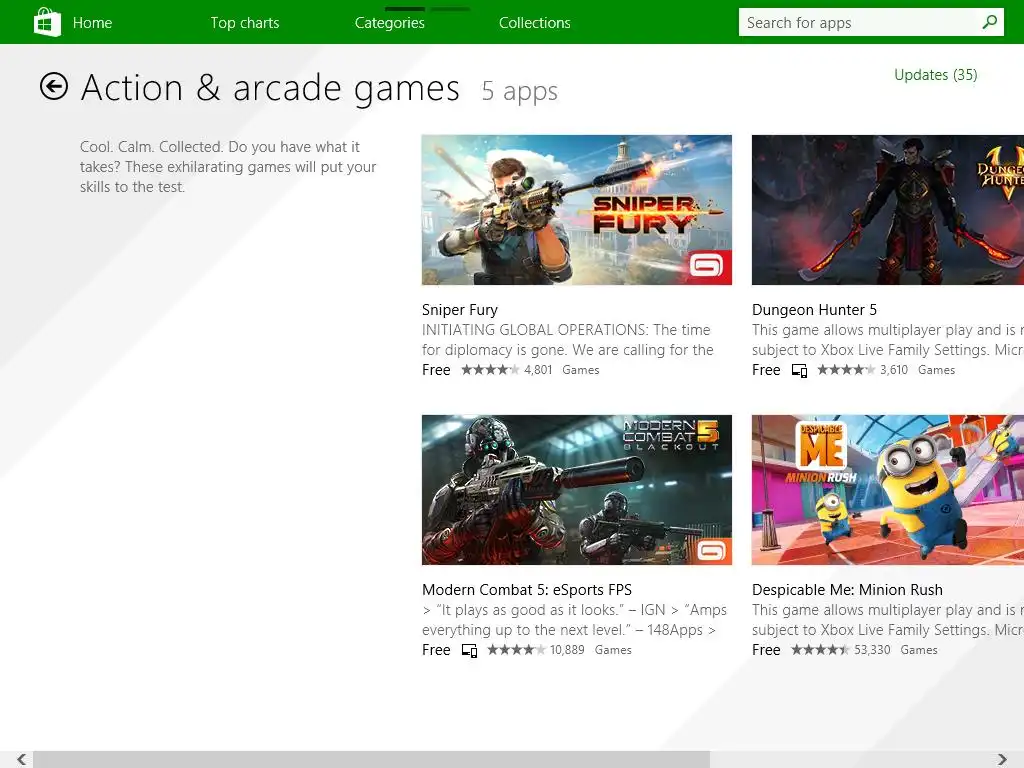The image size is (1024, 768).
Task: Click the star rating of Despicable Me: Minion Rush
Action: click(x=820, y=650)
